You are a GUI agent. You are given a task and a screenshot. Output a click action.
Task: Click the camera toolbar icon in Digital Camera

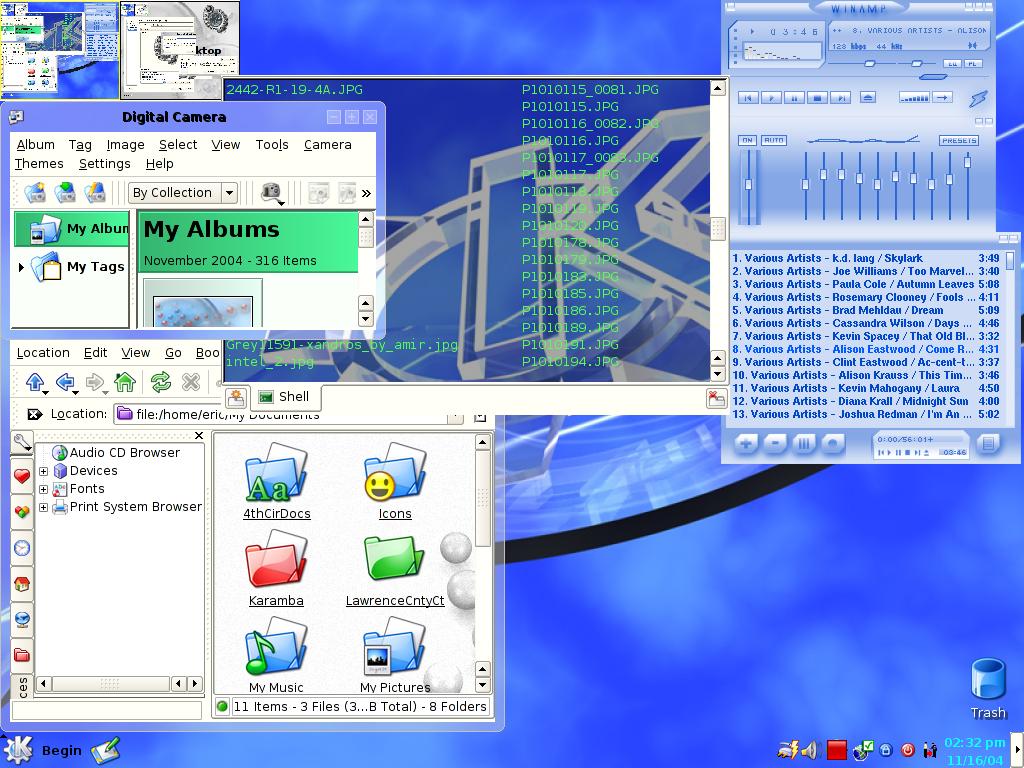(271, 193)
